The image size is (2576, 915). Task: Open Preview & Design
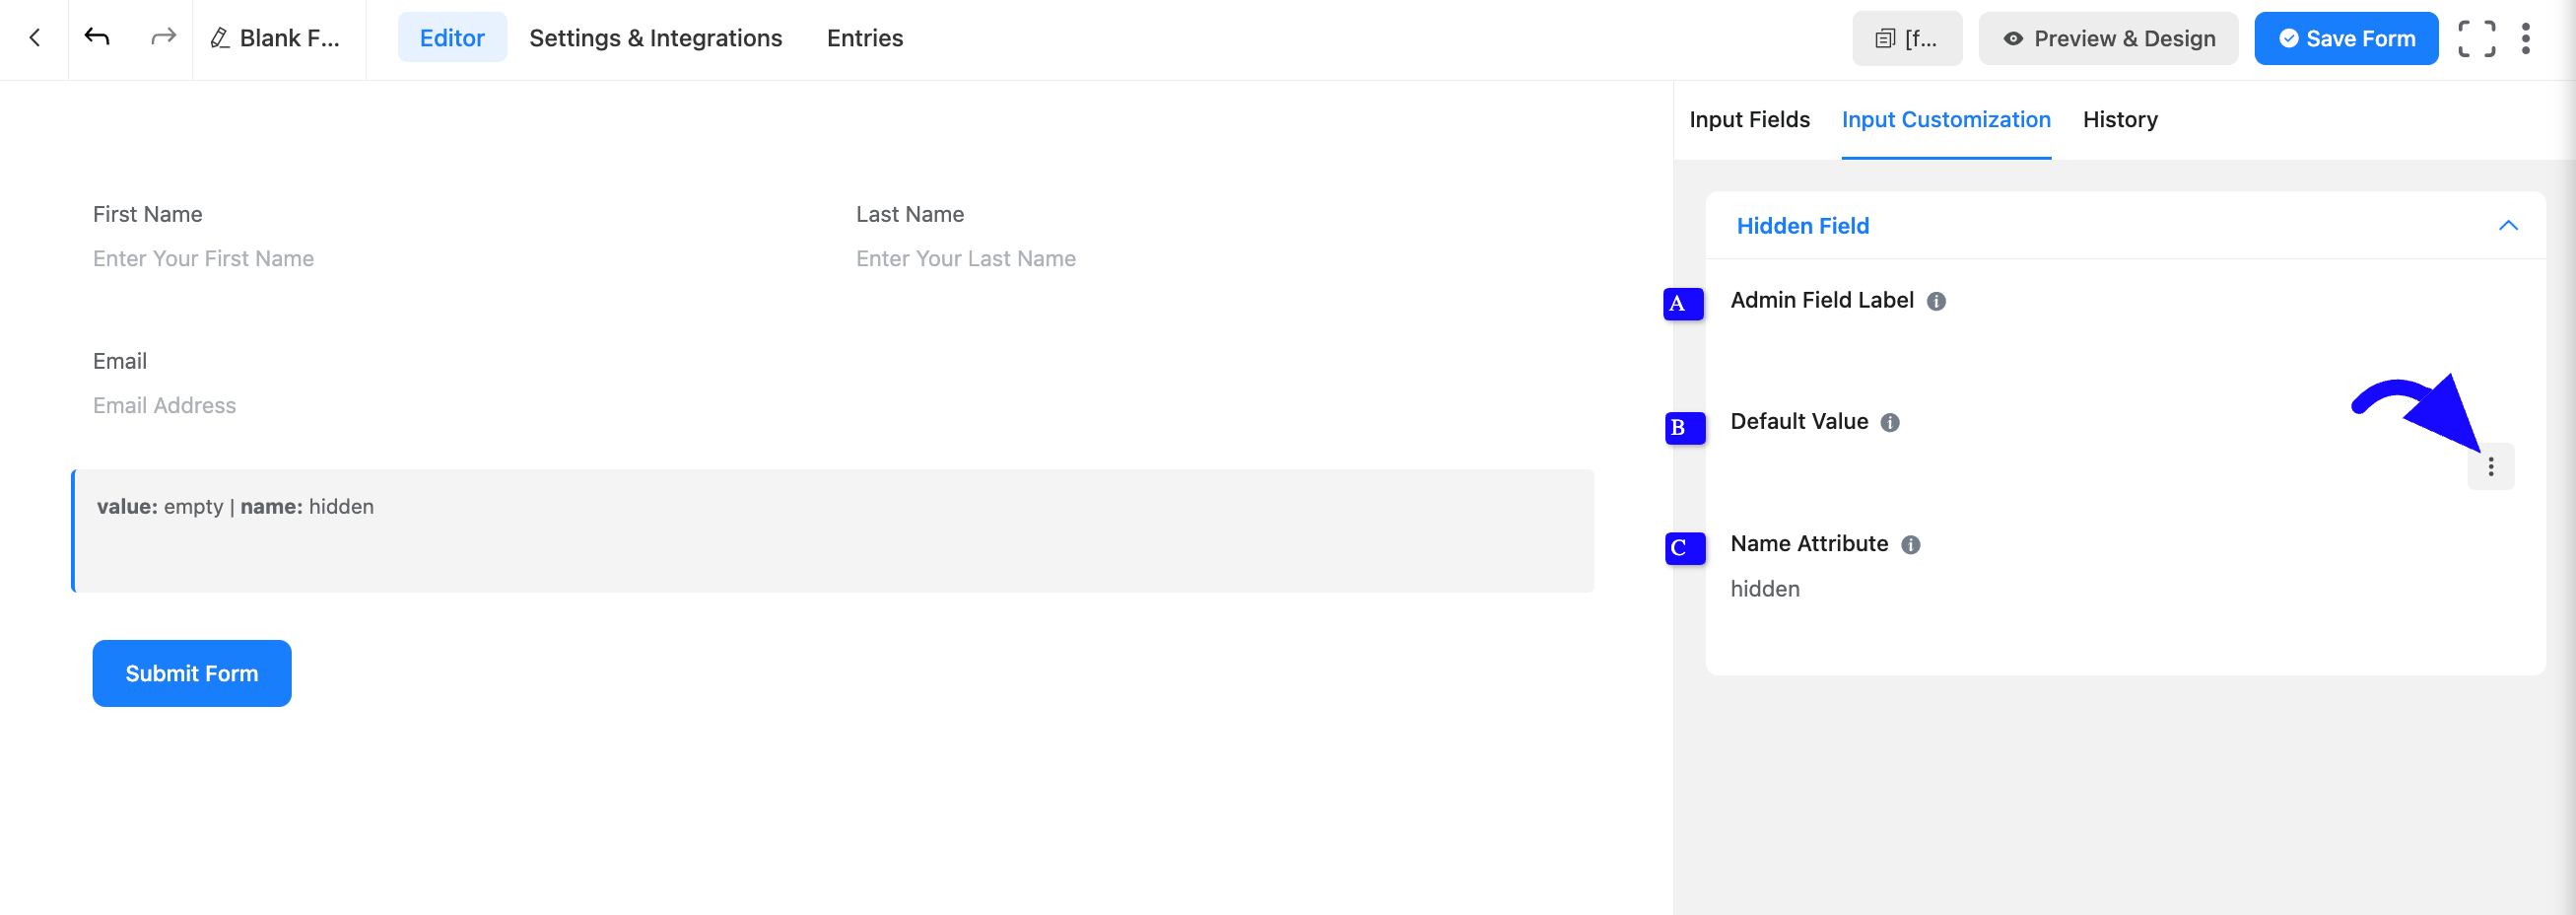2108,39
